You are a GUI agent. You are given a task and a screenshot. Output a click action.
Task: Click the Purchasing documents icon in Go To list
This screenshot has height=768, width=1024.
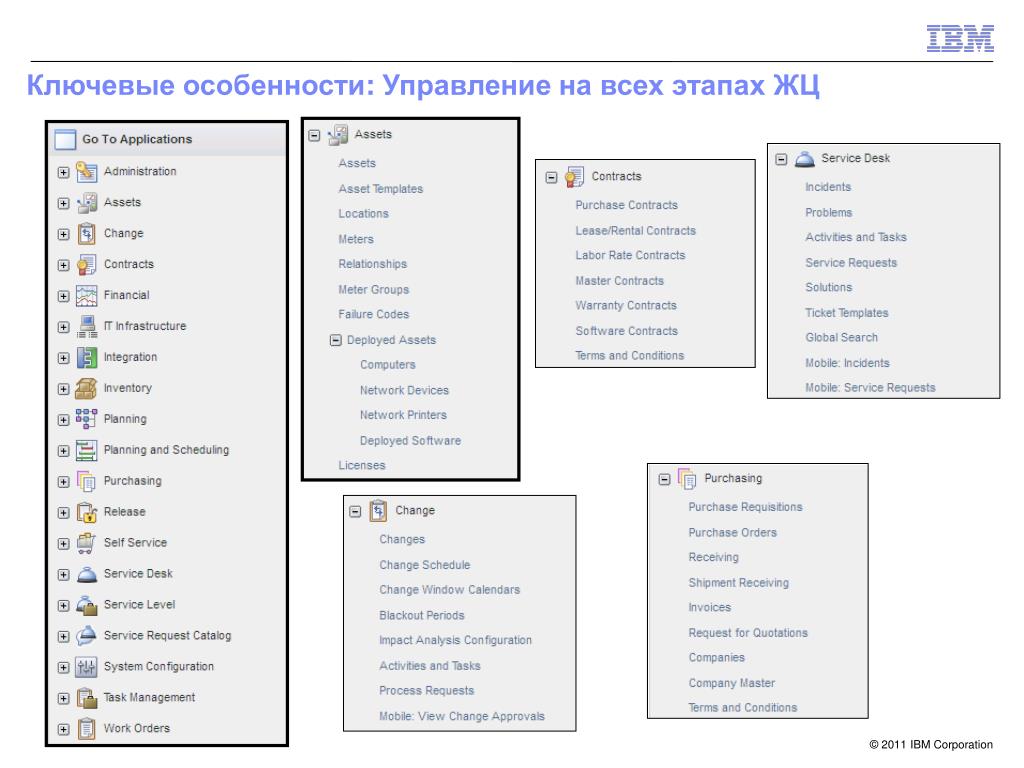(x=86, y=481)
